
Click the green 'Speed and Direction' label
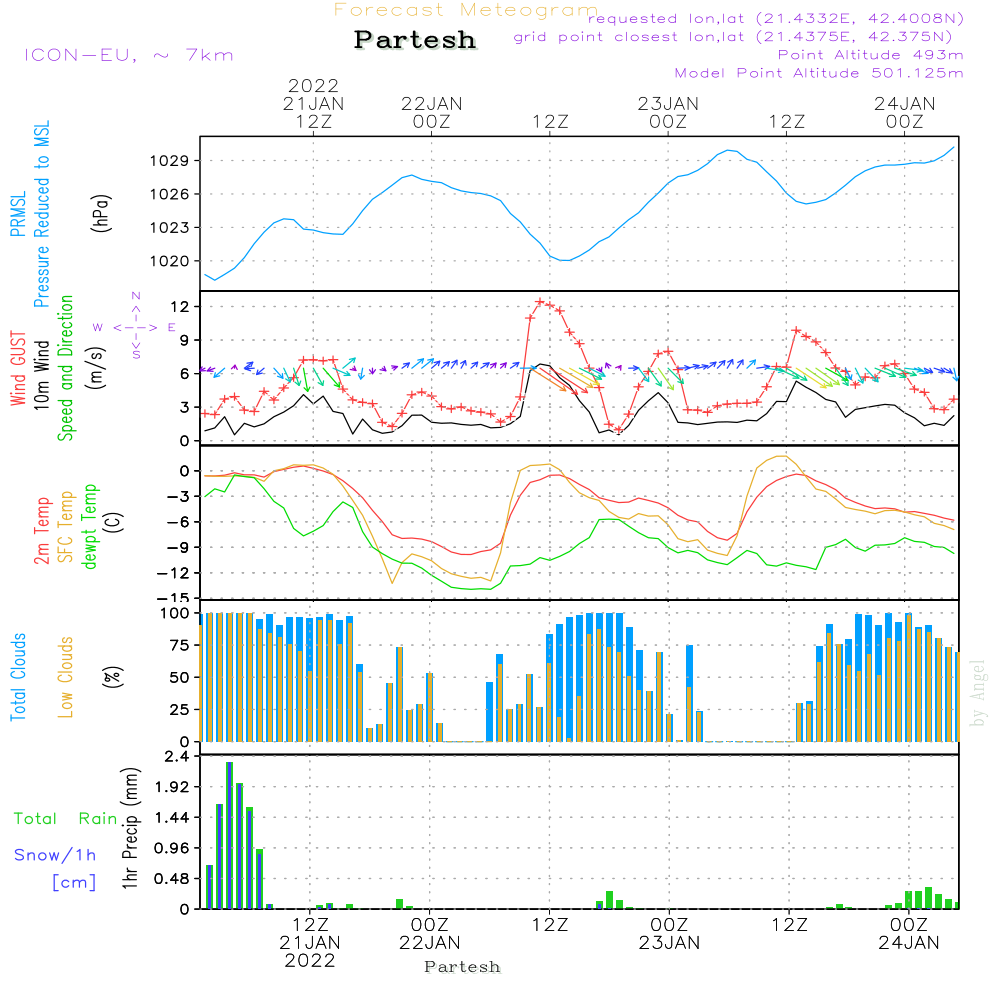pyautogui.click(x=65, y=368)
